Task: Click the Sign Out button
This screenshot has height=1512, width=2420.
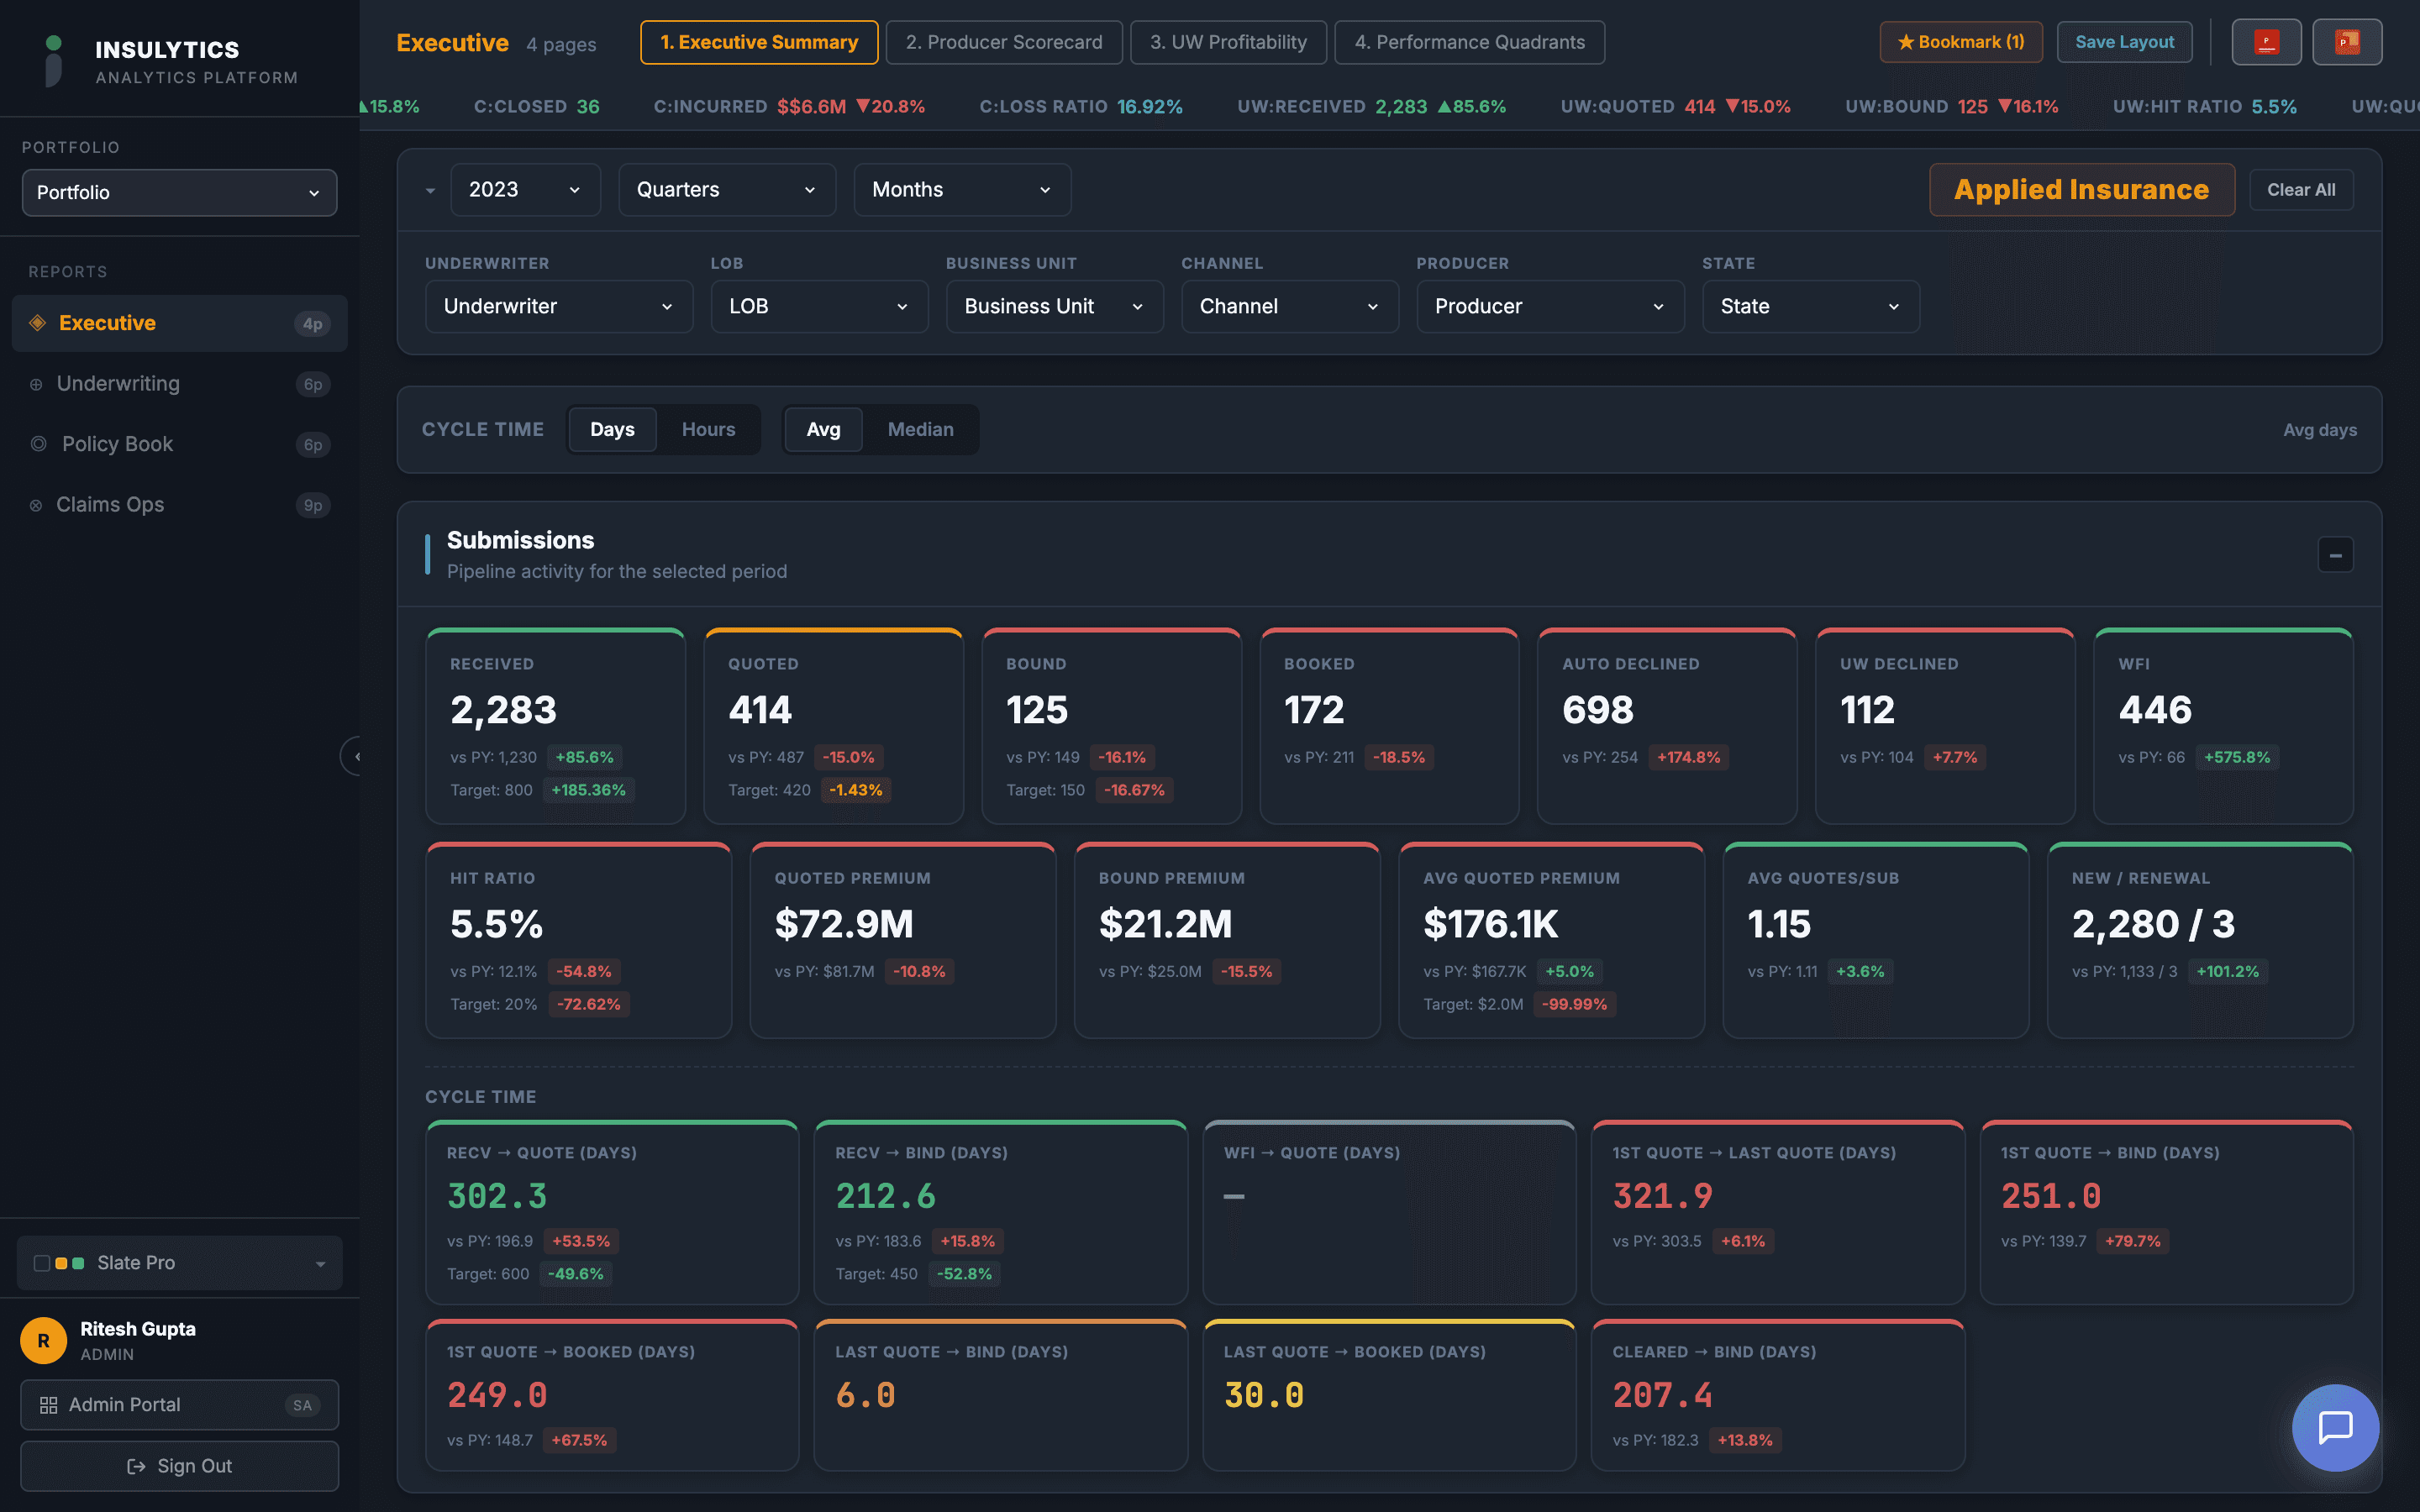Action: point(179,1466)
